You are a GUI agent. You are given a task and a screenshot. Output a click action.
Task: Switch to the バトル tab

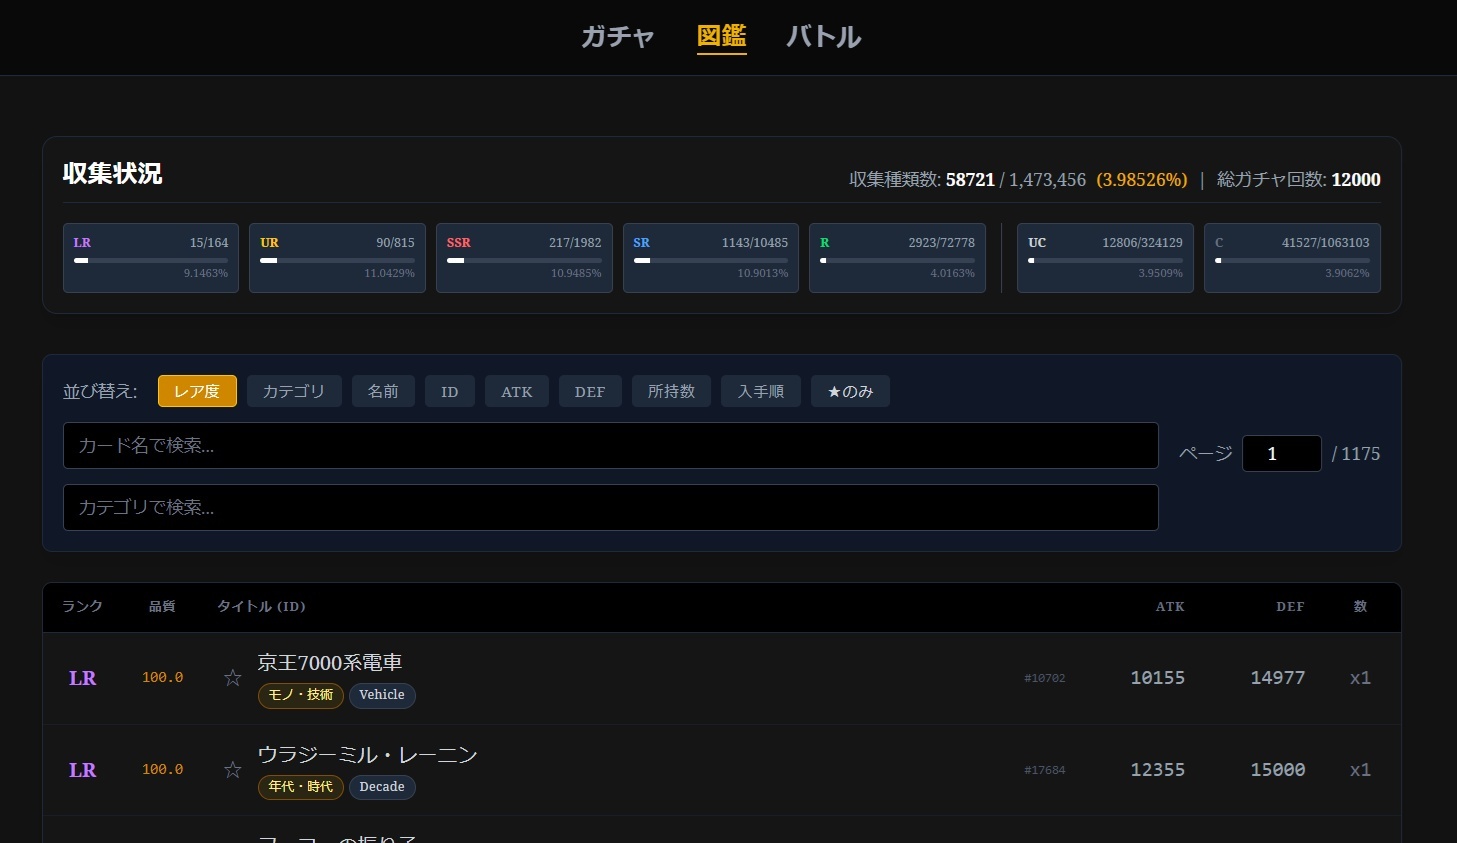[x=823, y=37]
